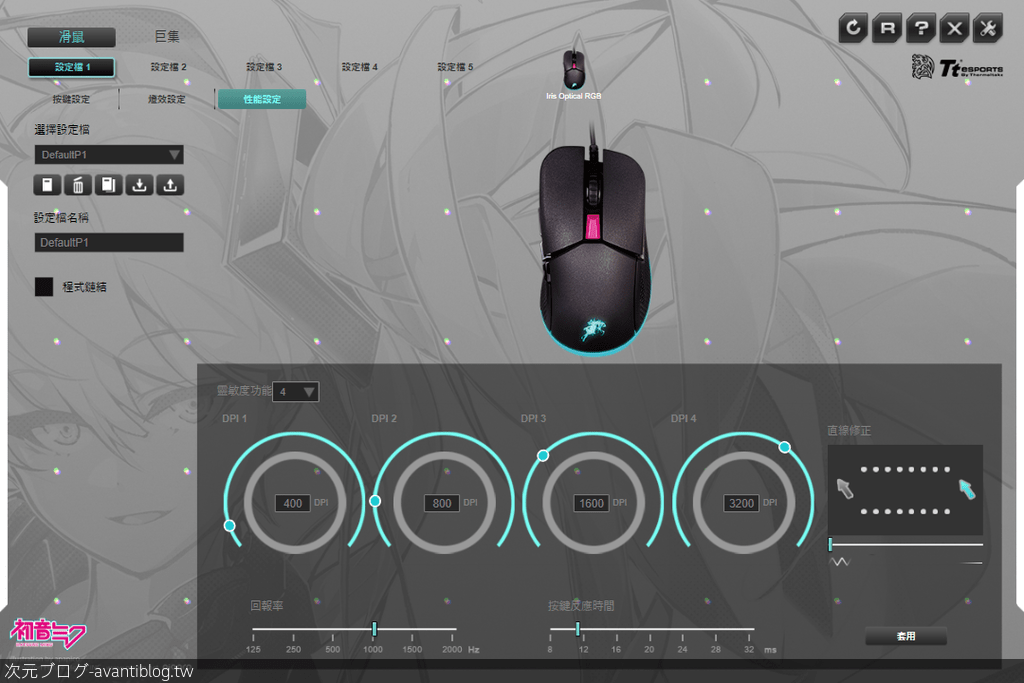Viewport: 1024px width, 683px height.
Task: Open the wrench and screwdriver settings icon
Action: 987,28
